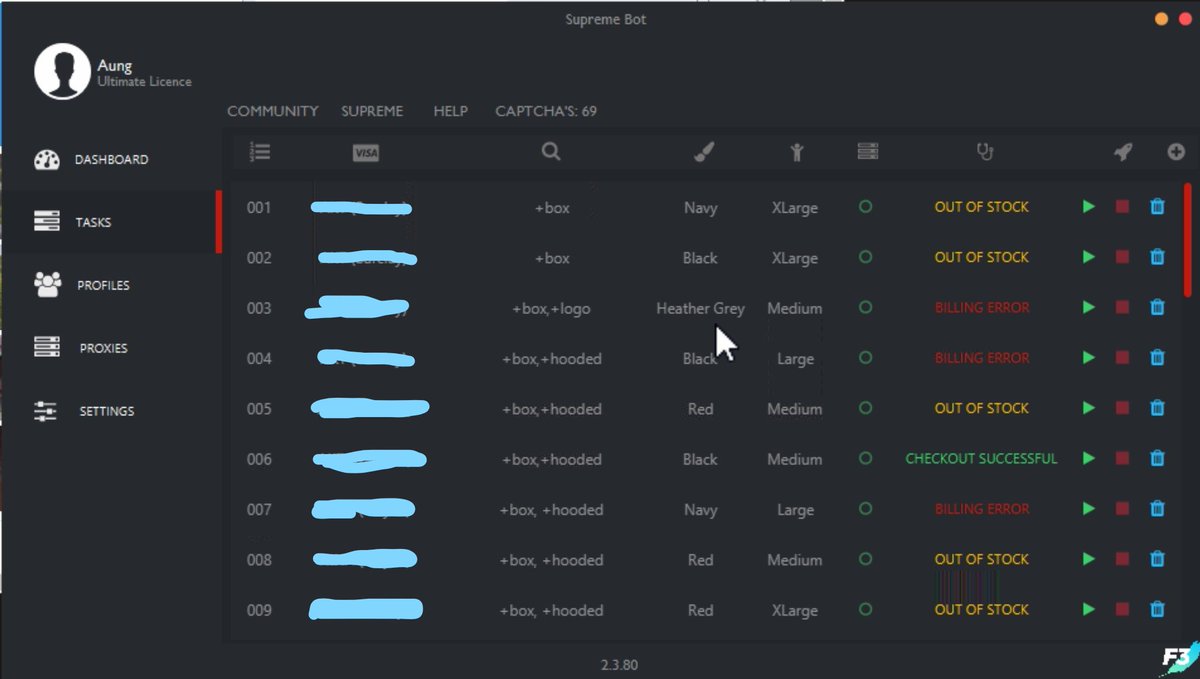Stop task 007
Image resolution: width=1200 pixels, height=679 pixels.
point(1122,508)
